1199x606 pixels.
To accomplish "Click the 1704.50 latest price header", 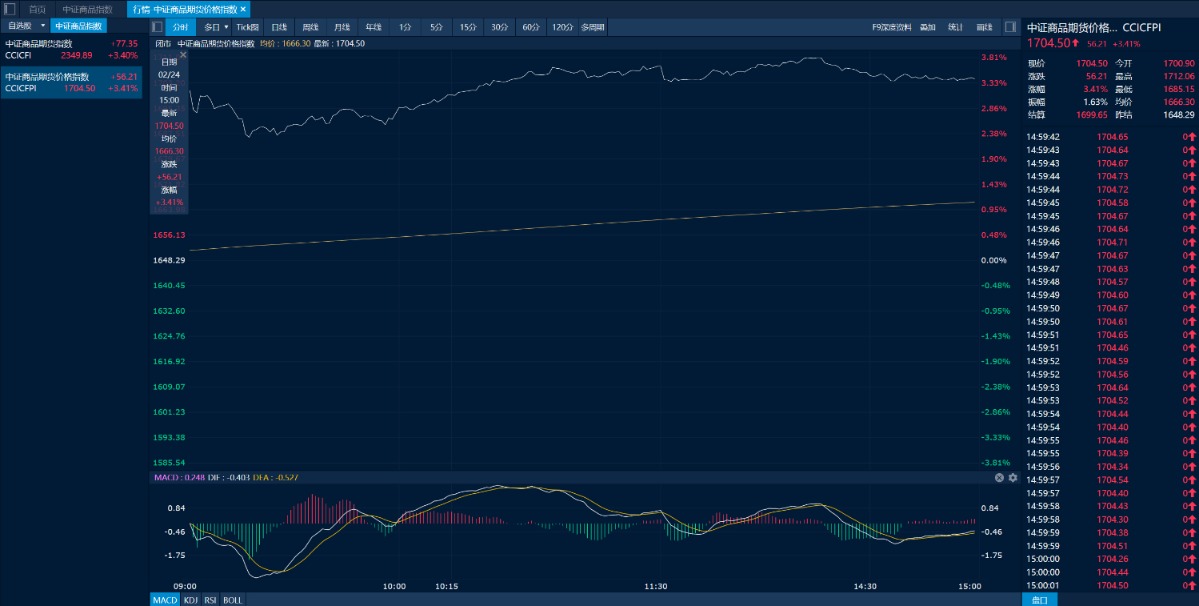I will click(1048, 44).
